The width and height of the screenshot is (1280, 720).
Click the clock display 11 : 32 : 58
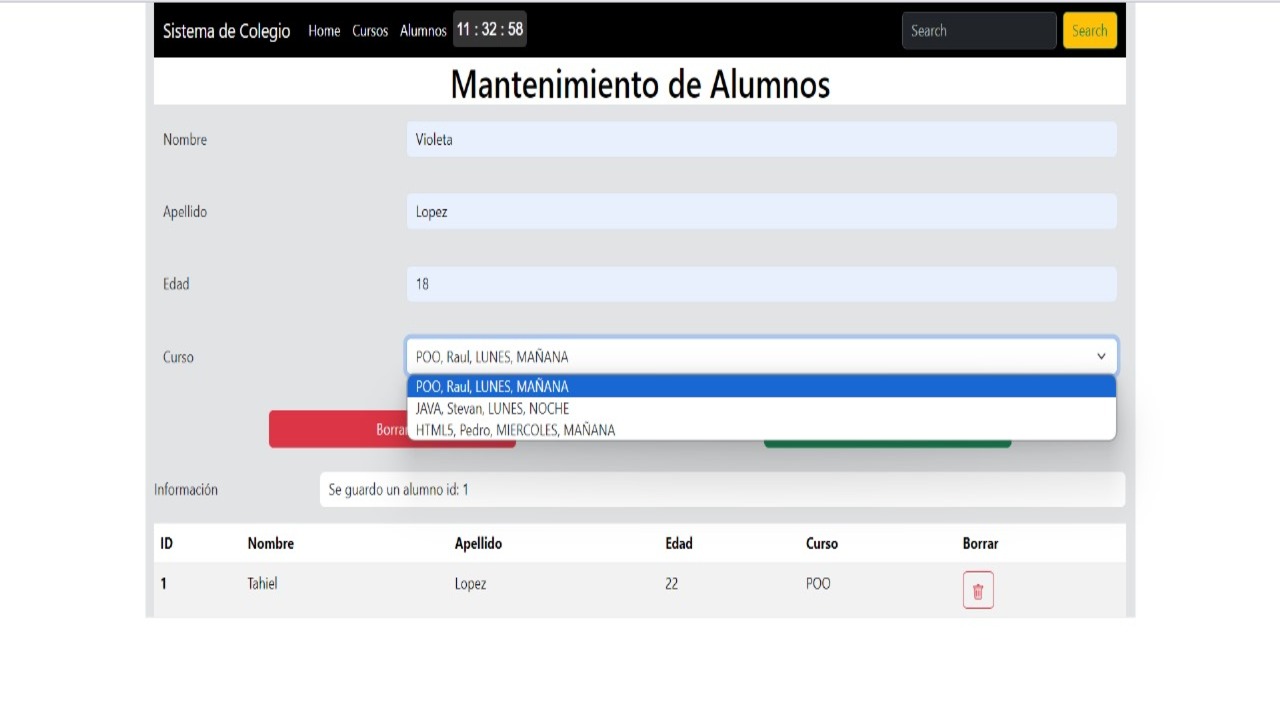(490, 29)
